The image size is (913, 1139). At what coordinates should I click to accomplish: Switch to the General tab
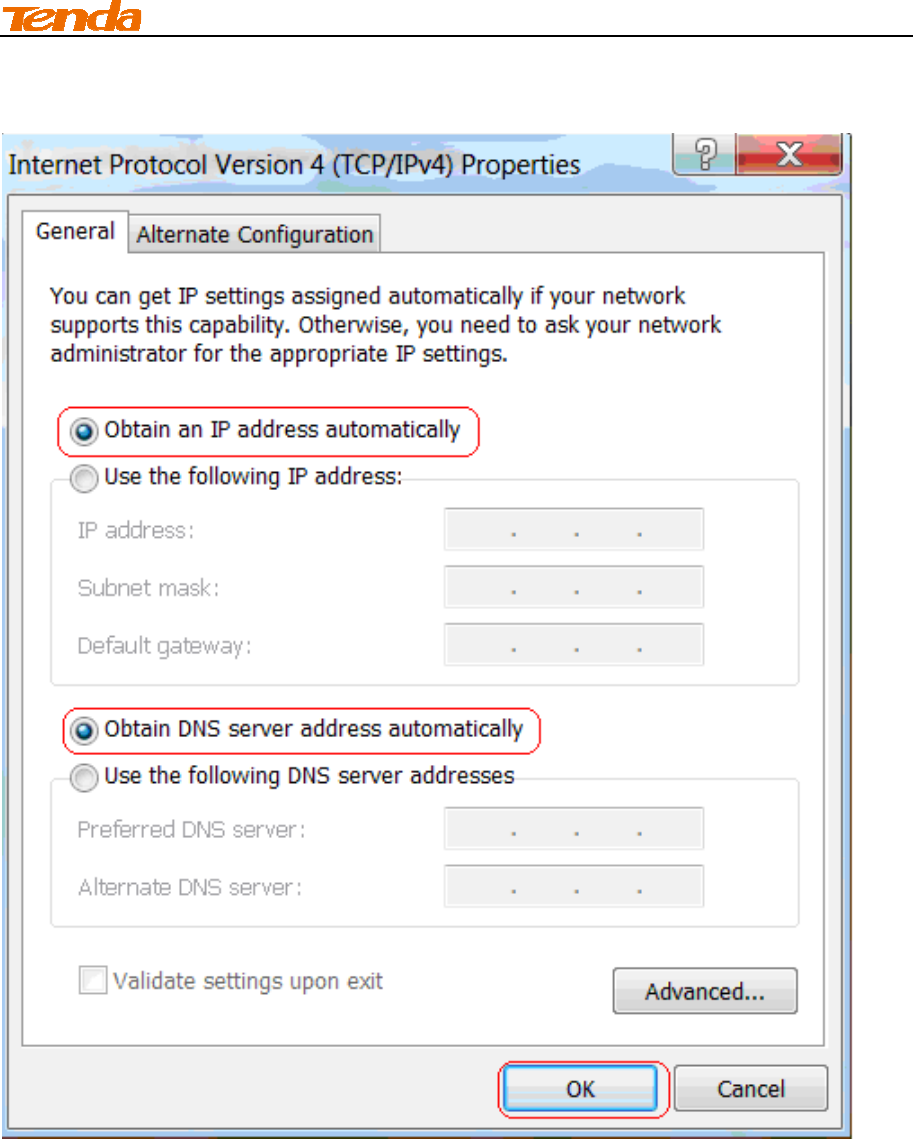coord(76,232)
